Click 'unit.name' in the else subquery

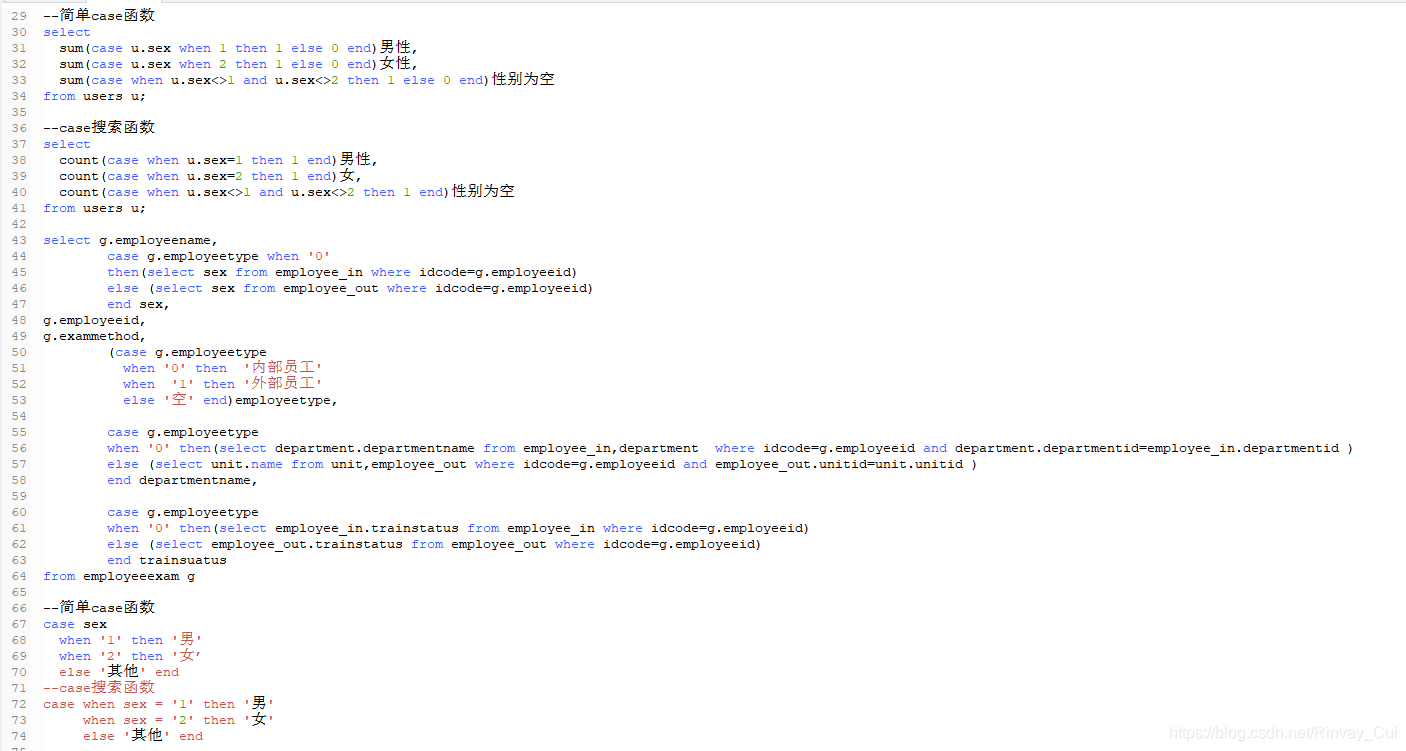point(247,464)
